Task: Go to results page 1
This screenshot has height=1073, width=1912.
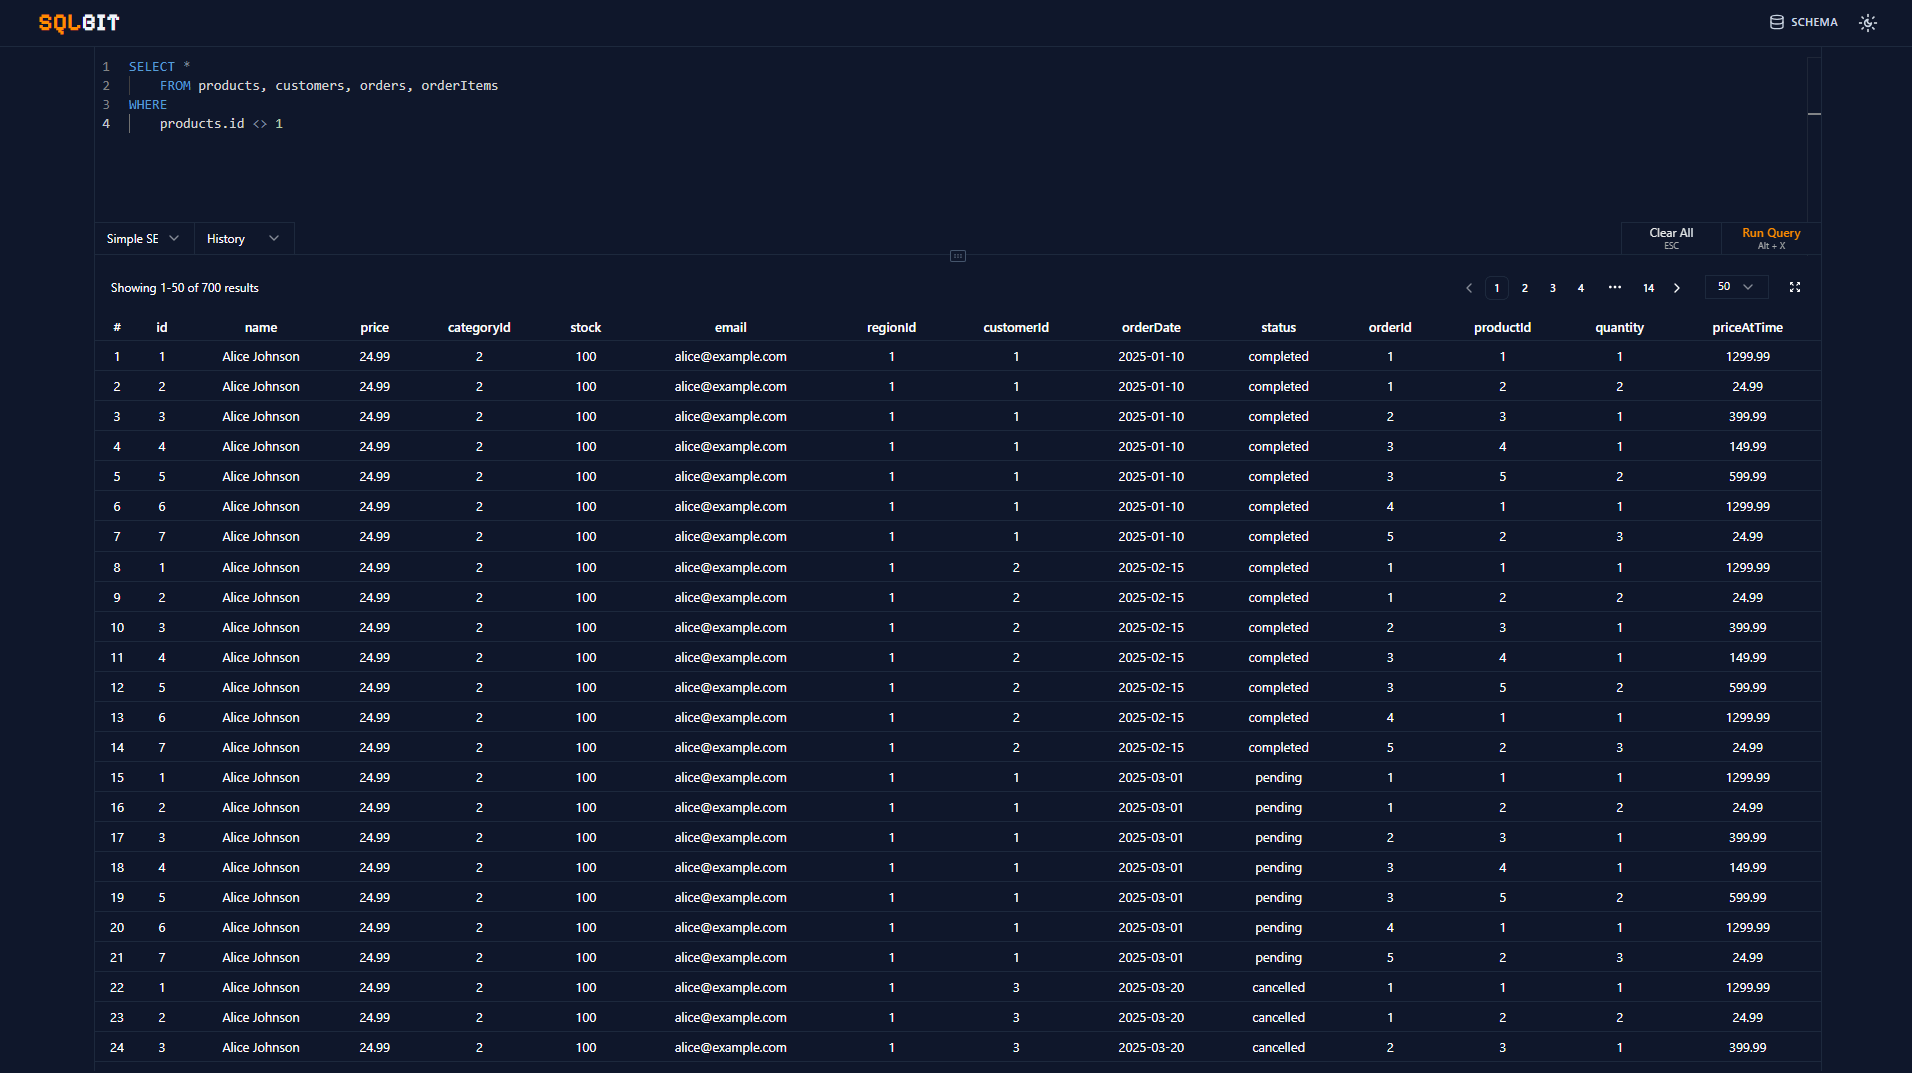Action: (1497, 288)
